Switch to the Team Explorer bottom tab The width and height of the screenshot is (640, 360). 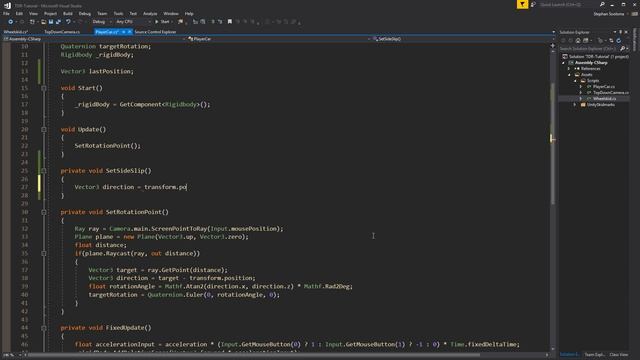coord(594,355)
